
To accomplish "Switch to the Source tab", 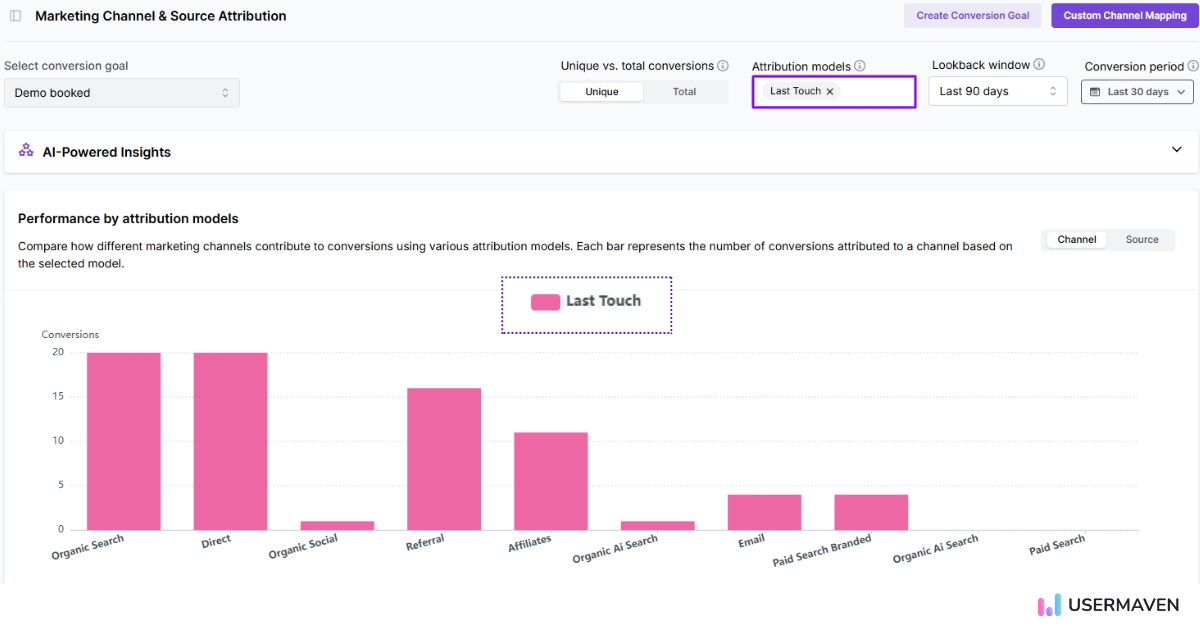I will tap(1140, 239).
